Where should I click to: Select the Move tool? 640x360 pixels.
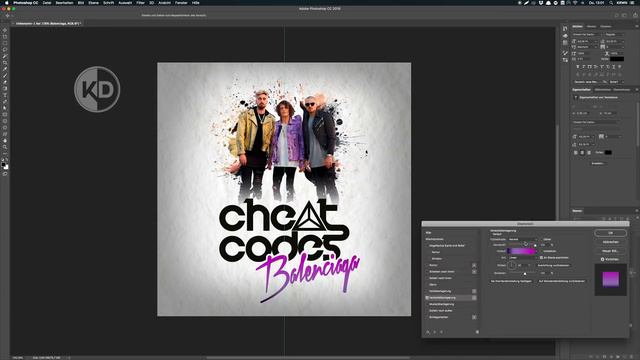click(x=5, y=30)
